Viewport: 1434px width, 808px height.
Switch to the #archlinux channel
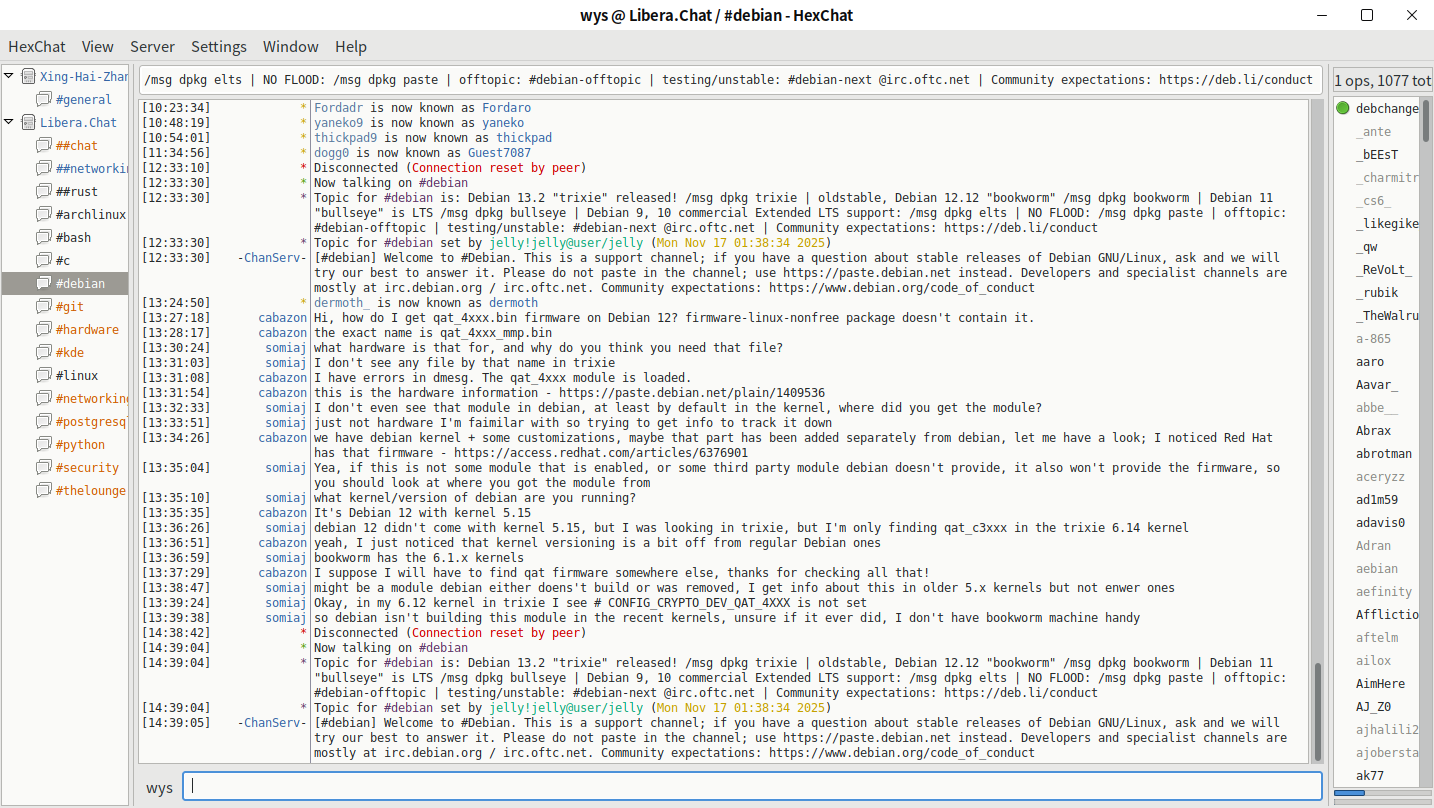pos(90,215)
